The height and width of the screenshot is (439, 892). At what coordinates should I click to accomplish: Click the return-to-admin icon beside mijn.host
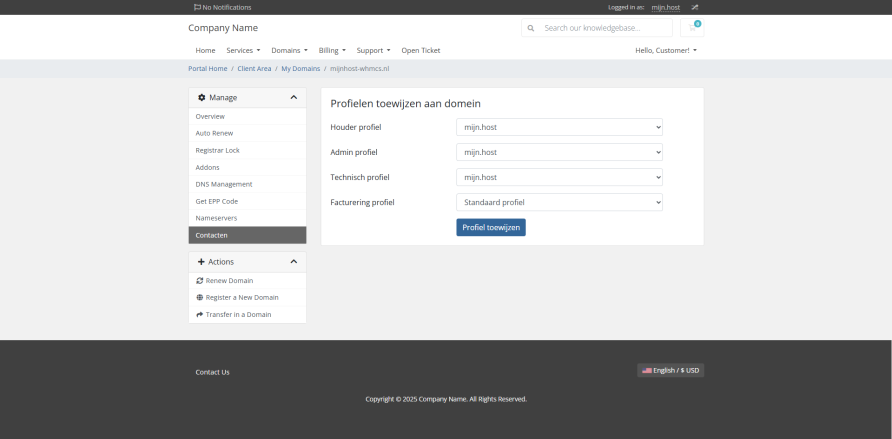pyautogui.click(x=695, y=7)
